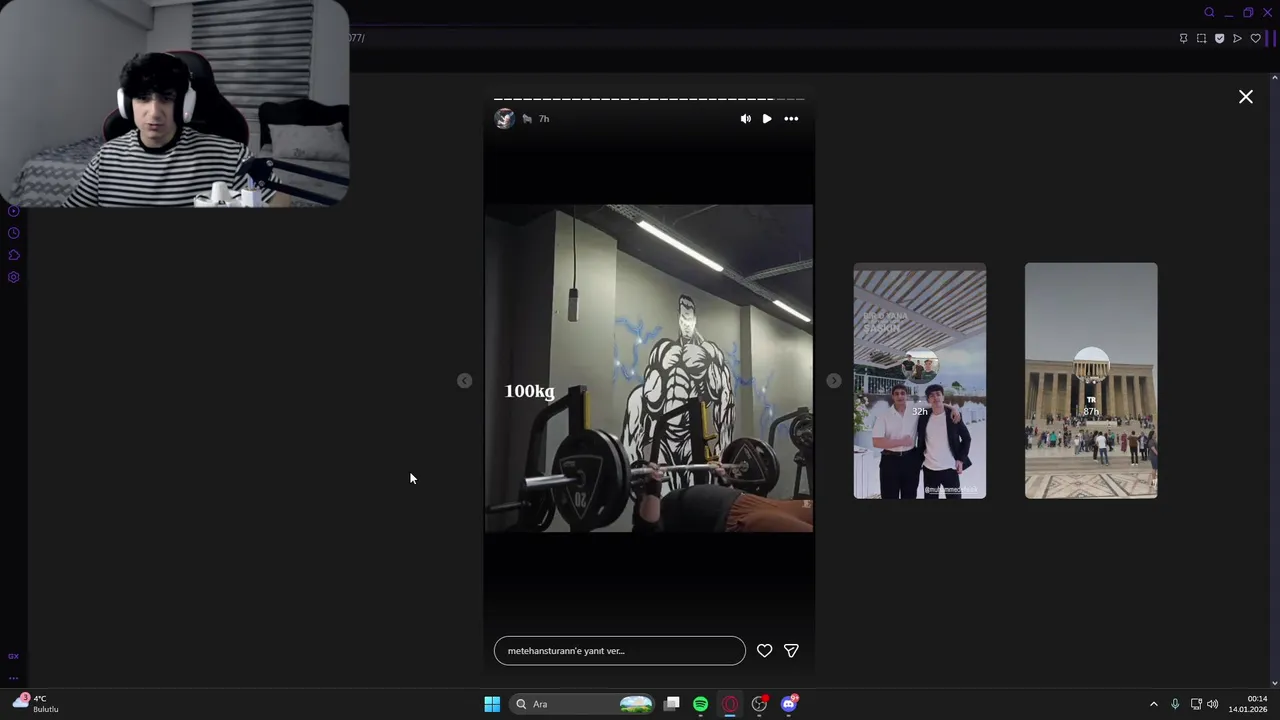Viewport: 1280px width, 720px height.
Task: Click the reply field for metehansturann
Action: (x=619, y=651)
